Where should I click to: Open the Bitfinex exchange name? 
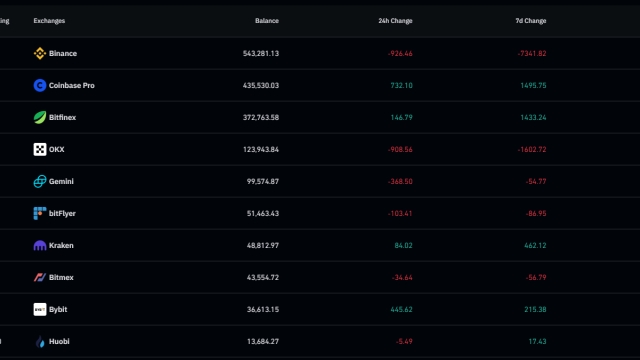click(x=62, y=118)
